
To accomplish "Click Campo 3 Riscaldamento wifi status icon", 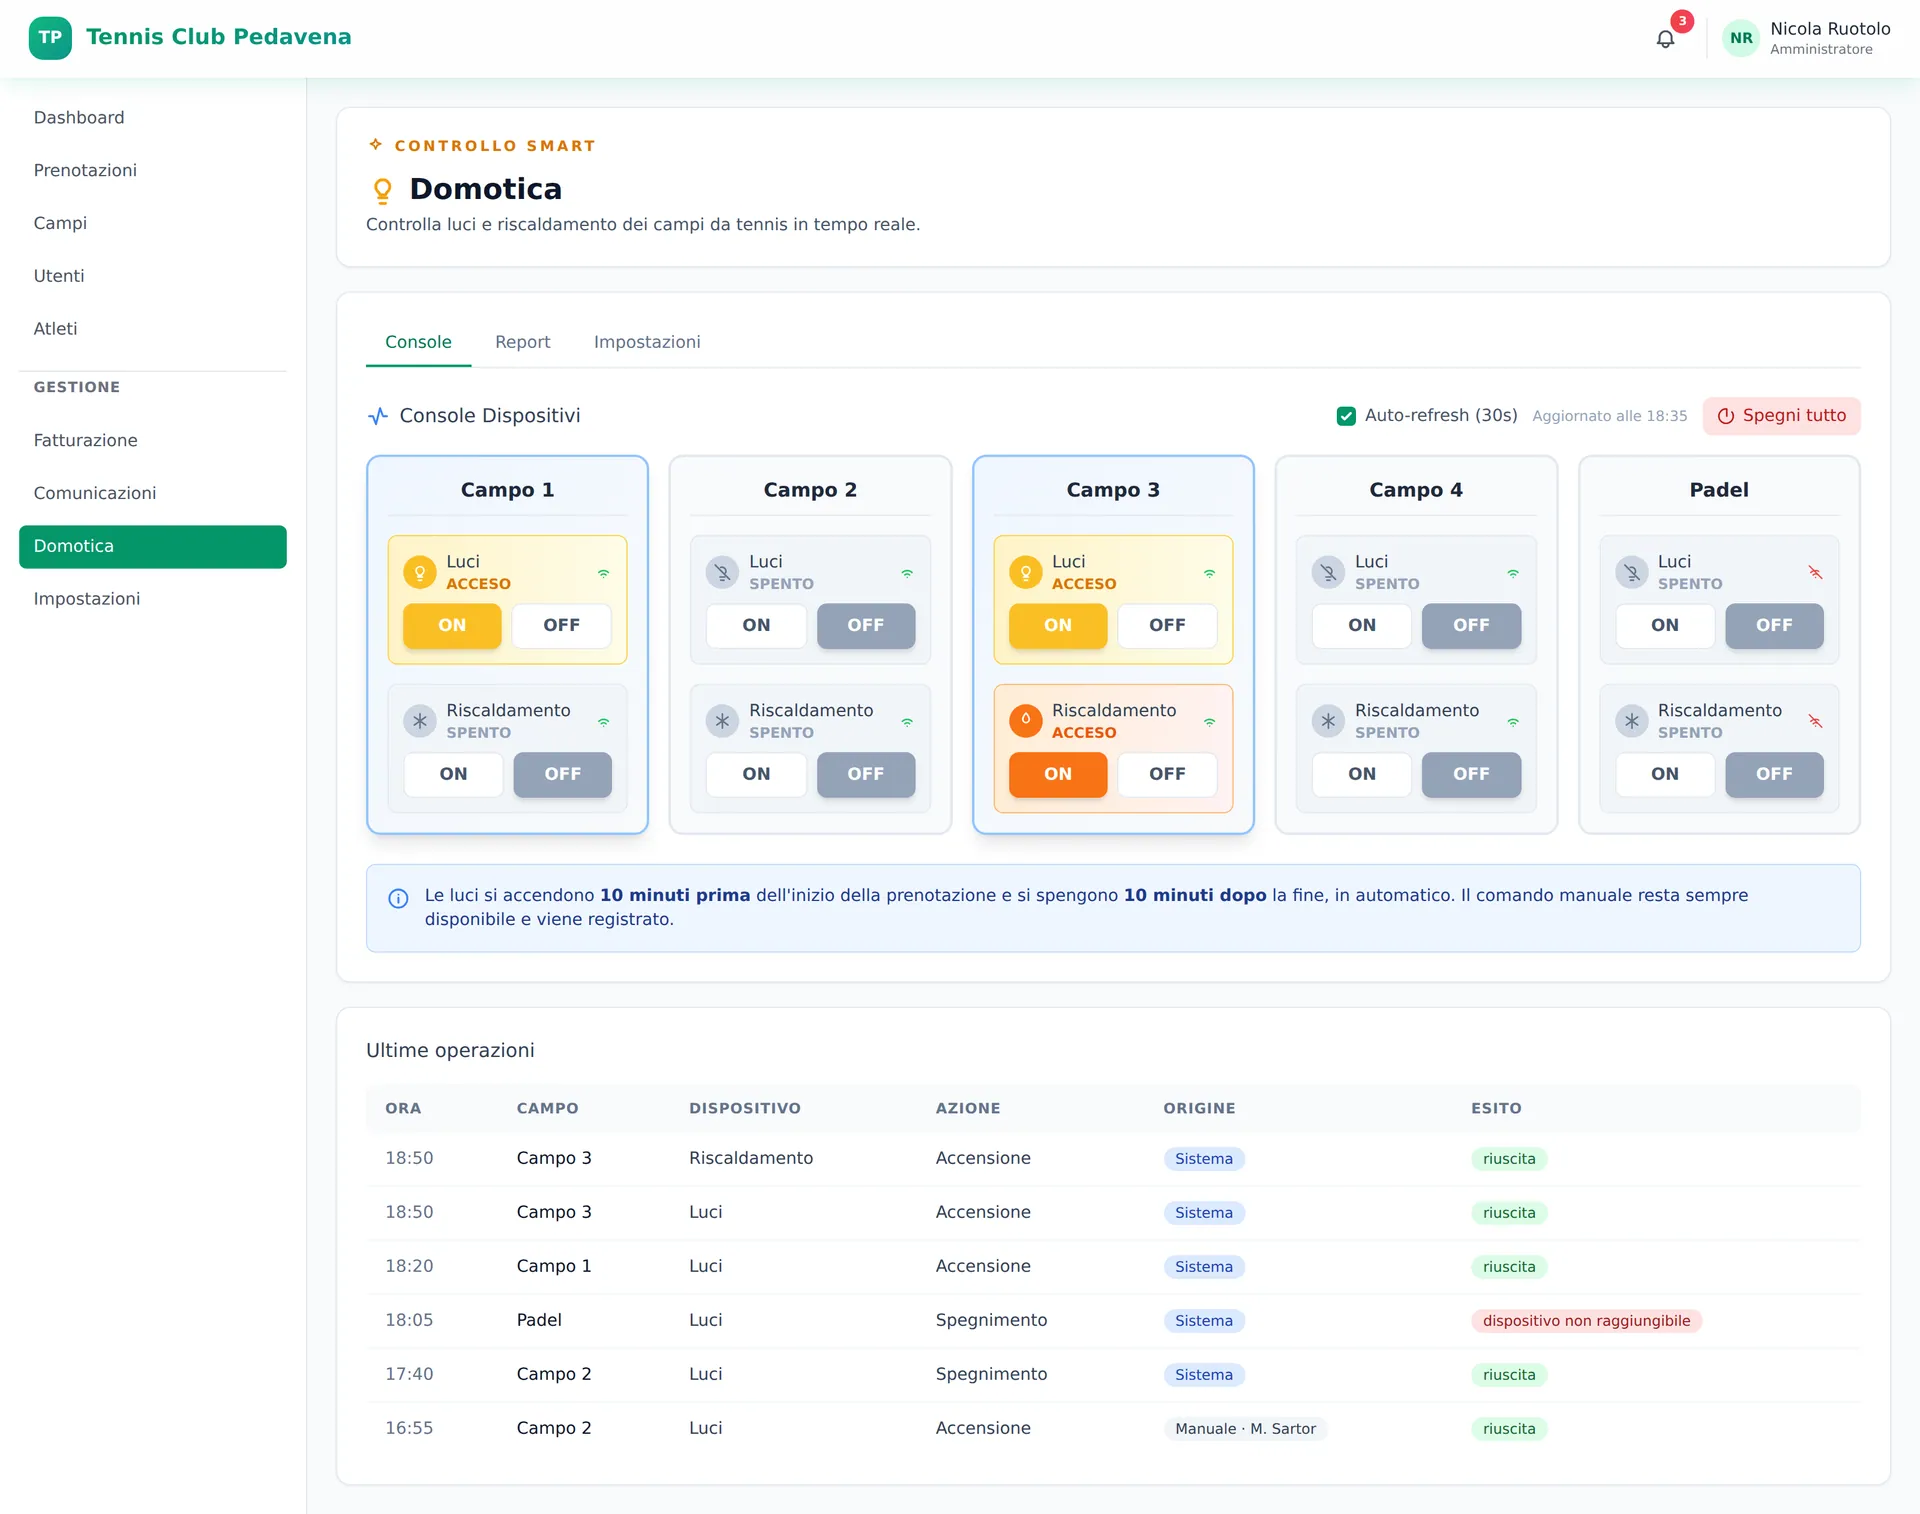I will (x=1210, y=722).
